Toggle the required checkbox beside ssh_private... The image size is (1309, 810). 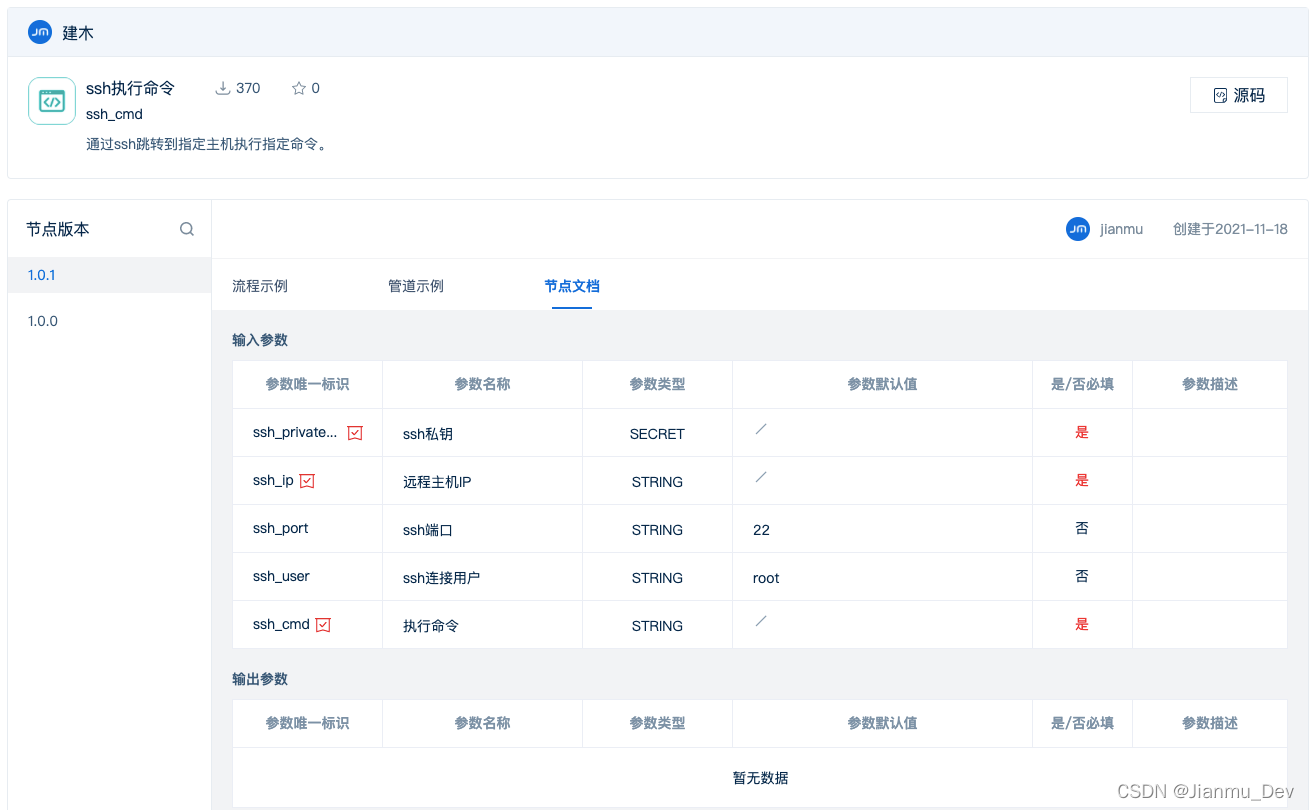[x=355, y=432]
